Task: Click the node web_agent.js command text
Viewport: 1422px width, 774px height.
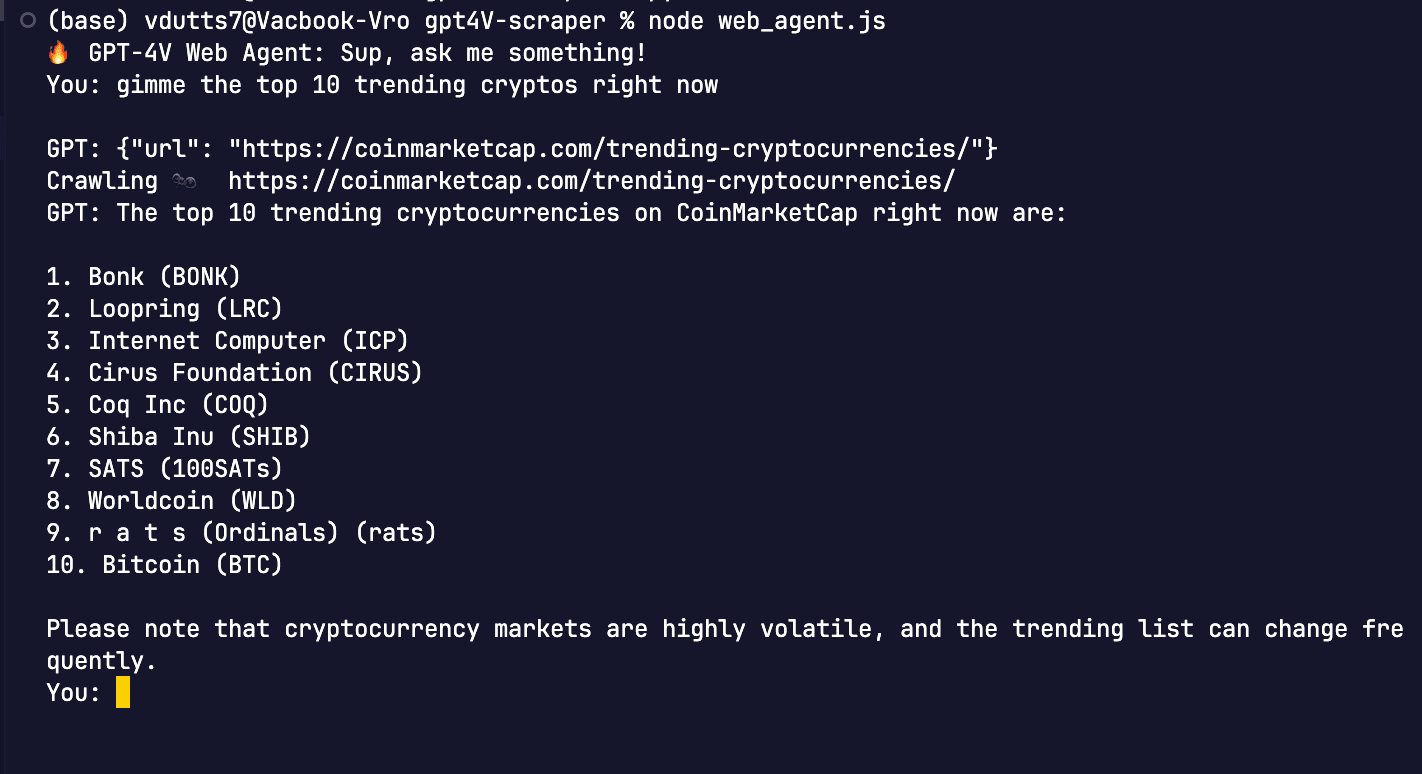Action: pos(767,21)
